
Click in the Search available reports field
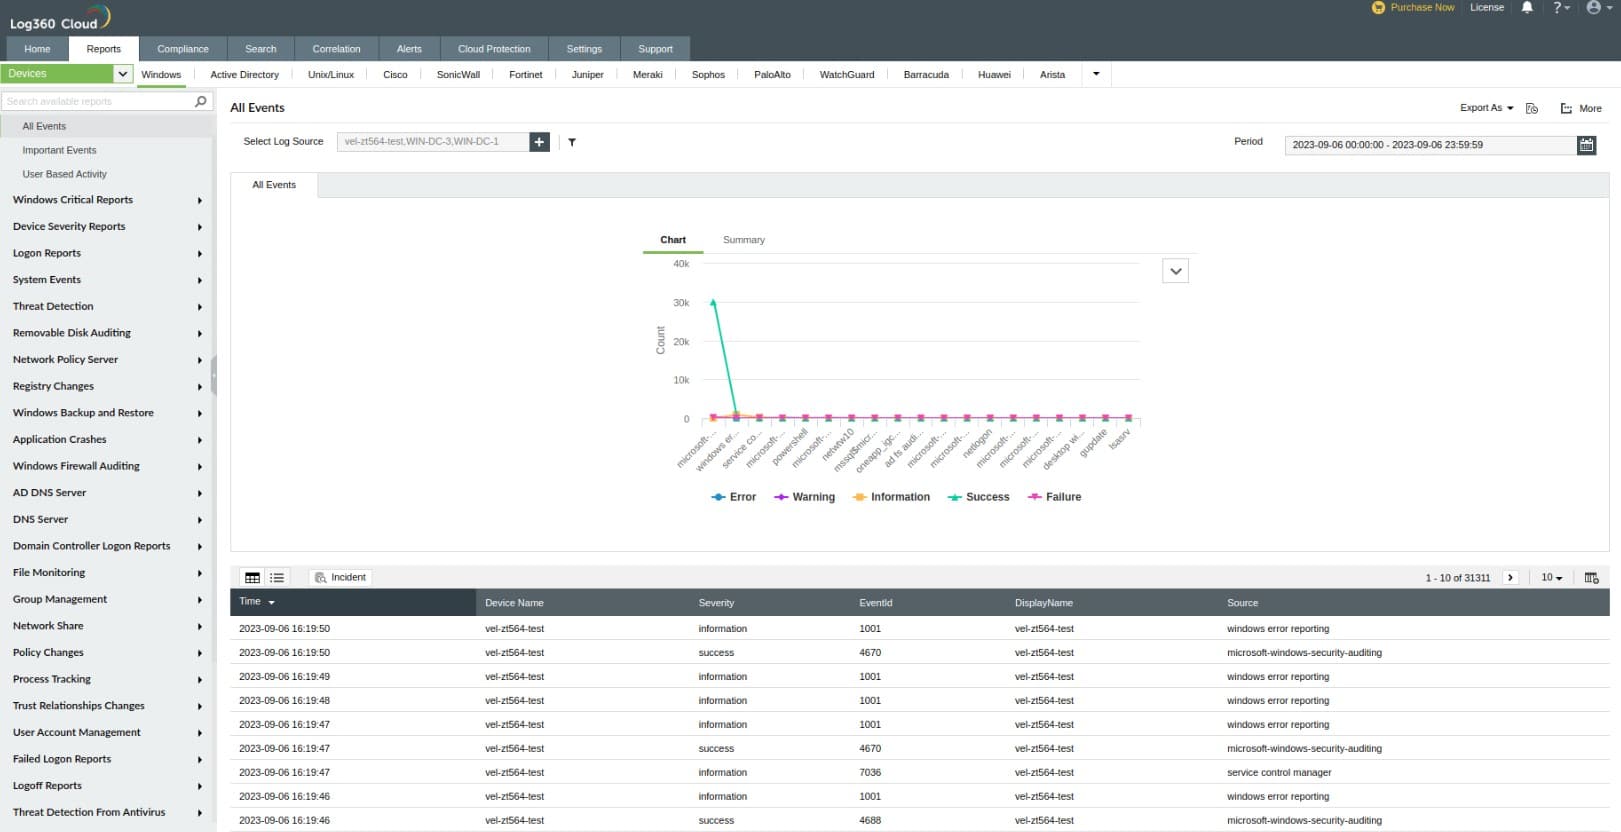coord(98,101)
